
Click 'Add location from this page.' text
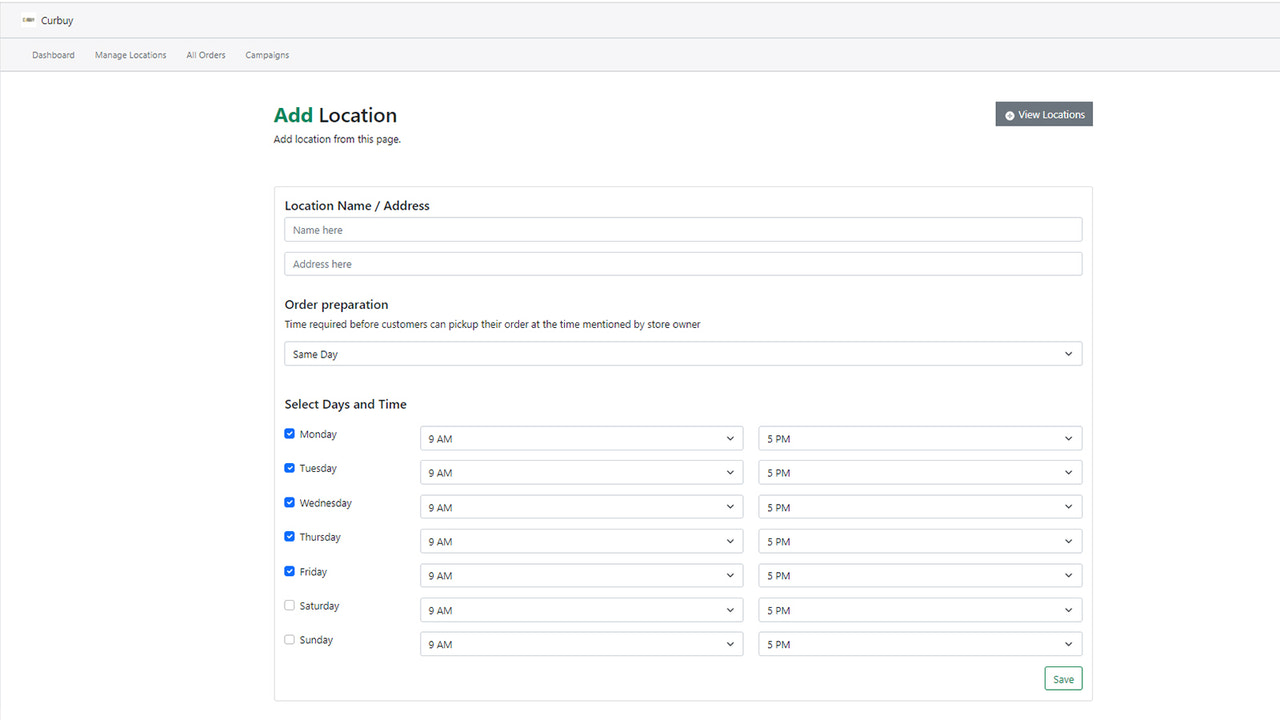tap(337, 139)
